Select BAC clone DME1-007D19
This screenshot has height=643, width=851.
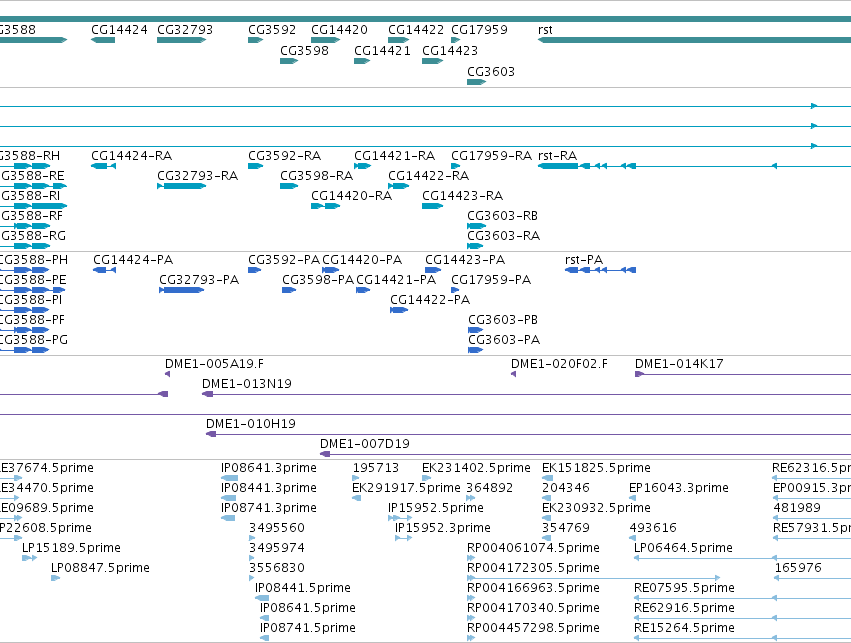click(365, 444)
